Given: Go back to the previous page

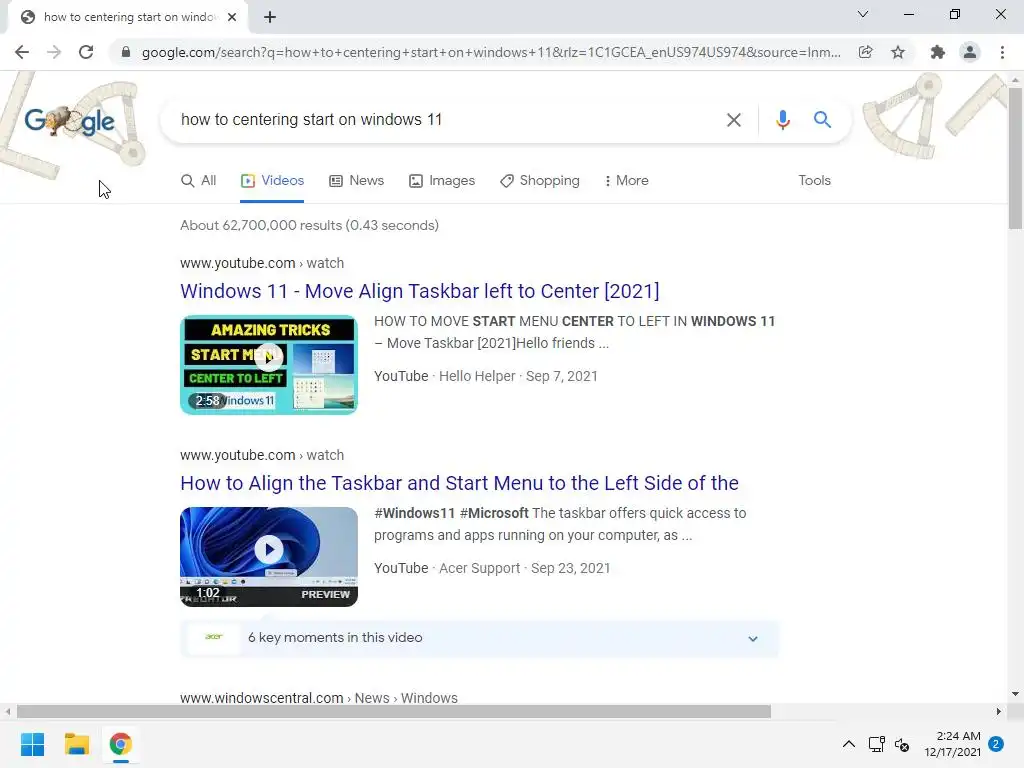Looking at the screenshot, I should [x=22, y=52].
